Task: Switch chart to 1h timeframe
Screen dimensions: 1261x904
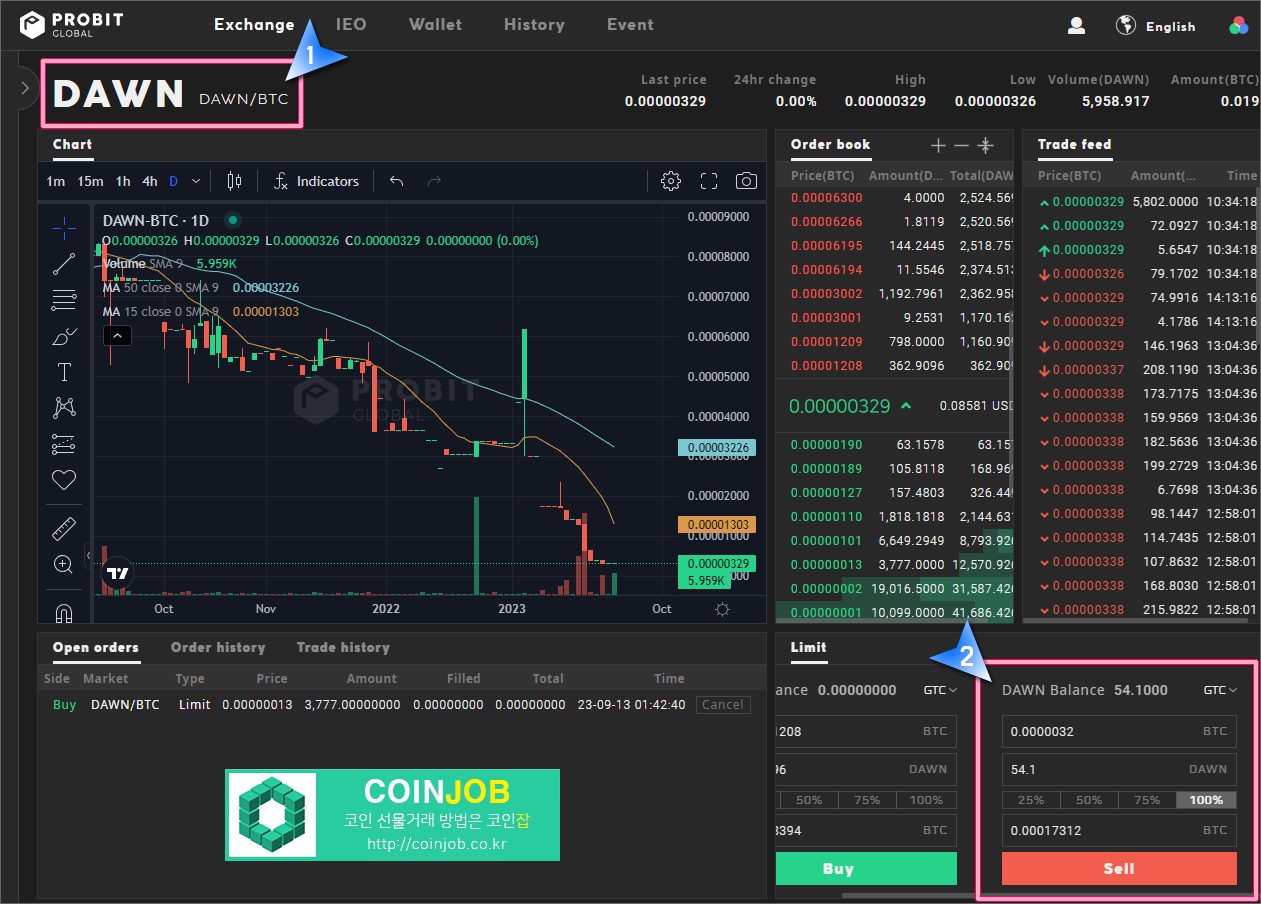Action: click(123, 181)
